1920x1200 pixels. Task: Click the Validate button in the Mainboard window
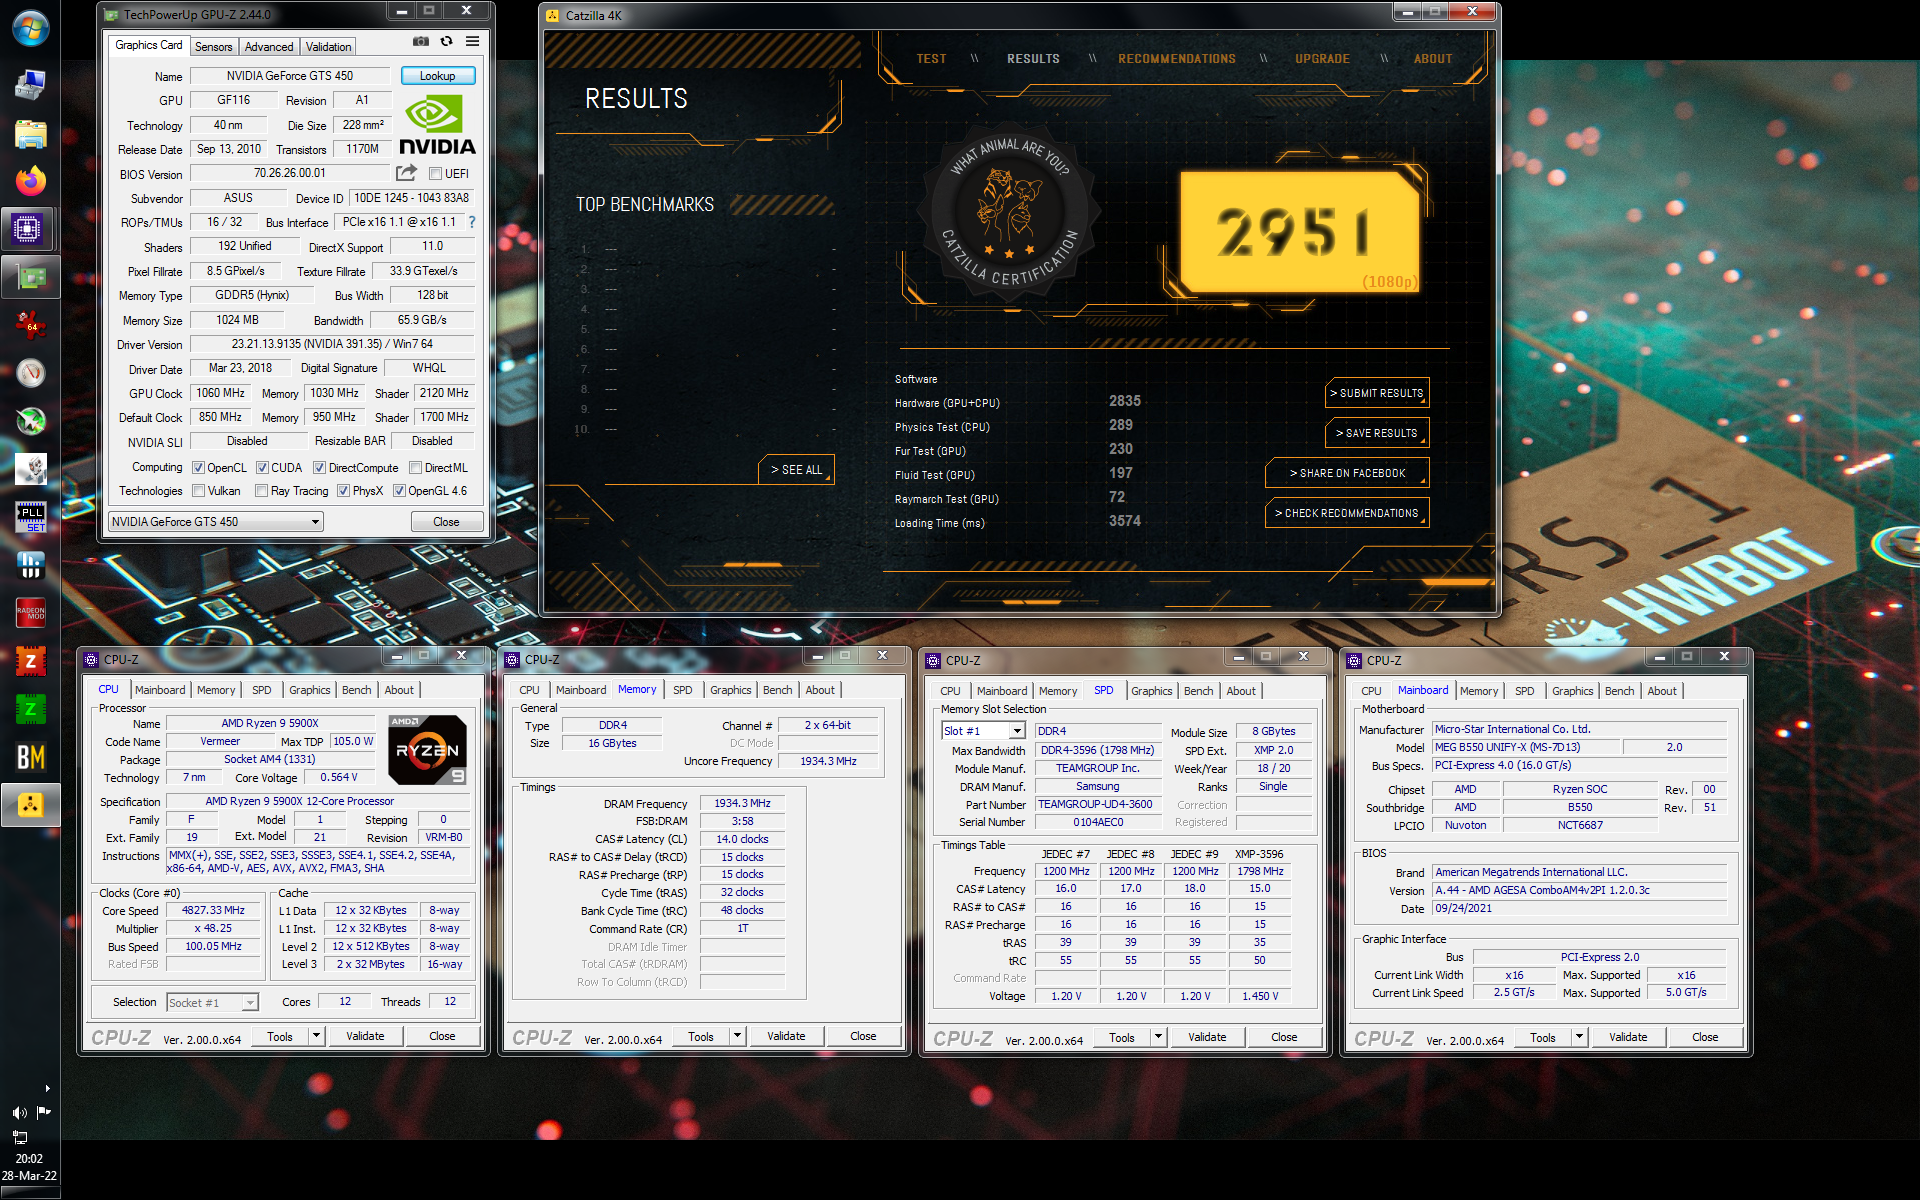(1628, 1037)
